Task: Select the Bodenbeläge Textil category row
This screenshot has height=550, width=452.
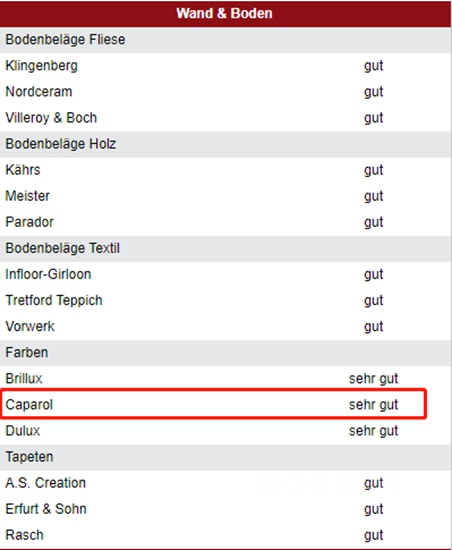Action: pos(225,248)
